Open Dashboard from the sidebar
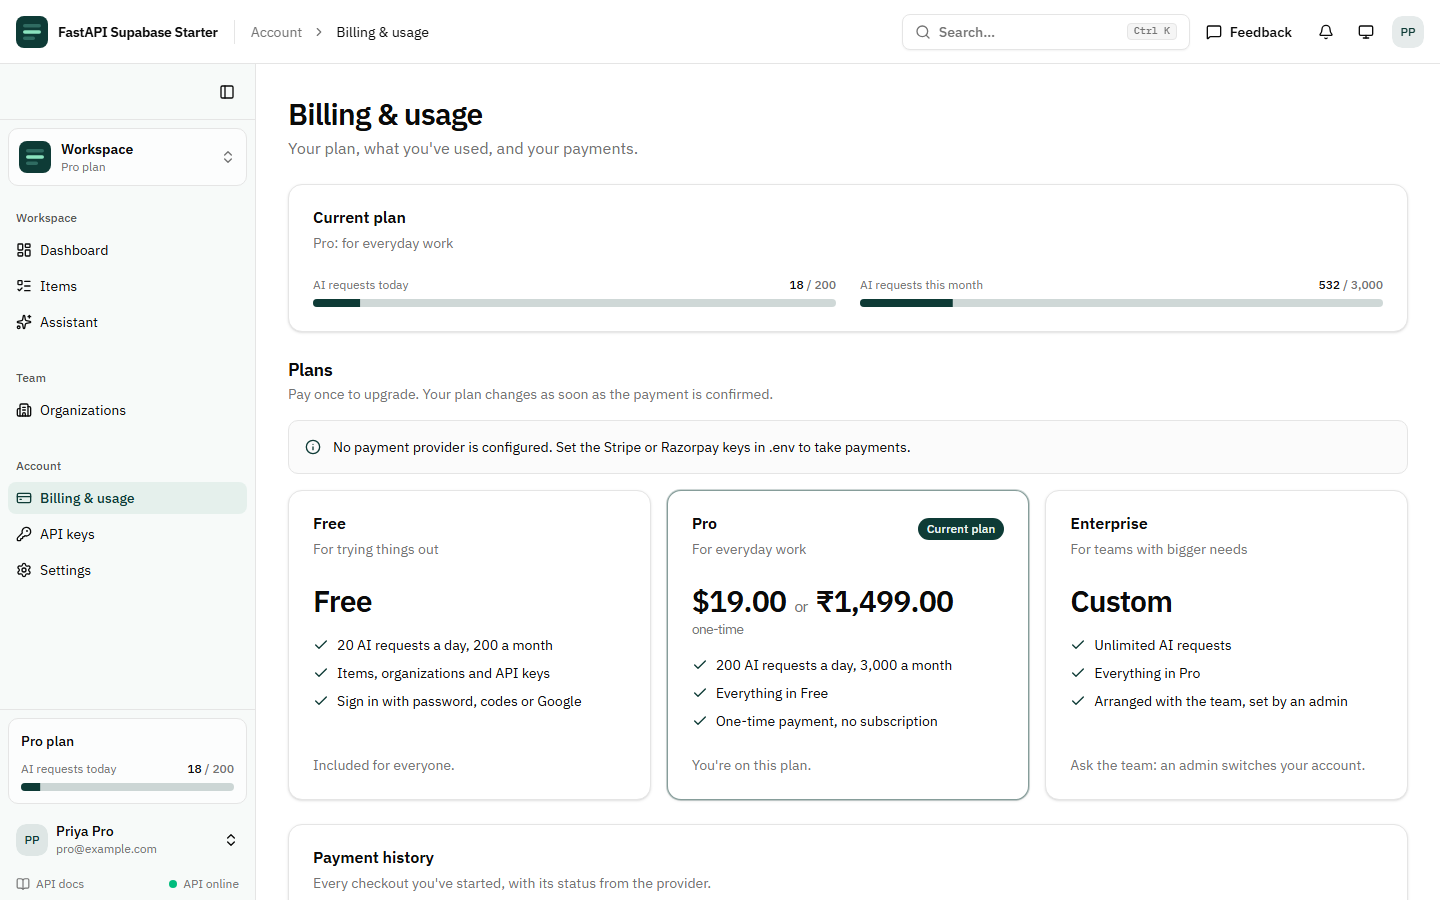This screenshot has height=900, width=1440. pos(127,250)
